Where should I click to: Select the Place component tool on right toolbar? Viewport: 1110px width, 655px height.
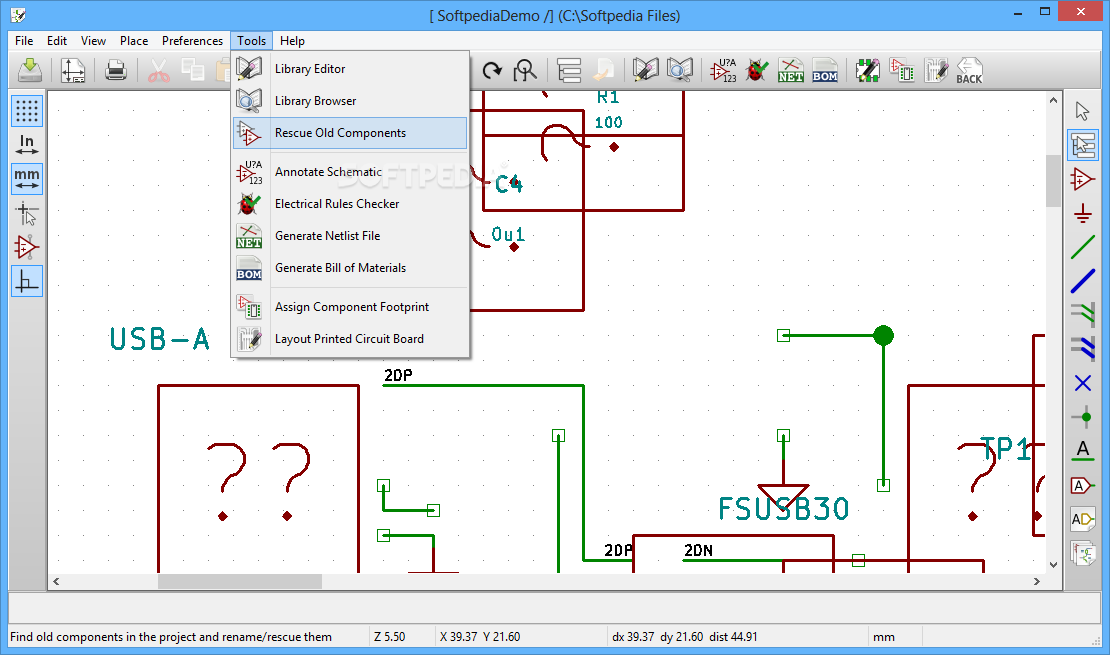click(x=1082, y=179)
